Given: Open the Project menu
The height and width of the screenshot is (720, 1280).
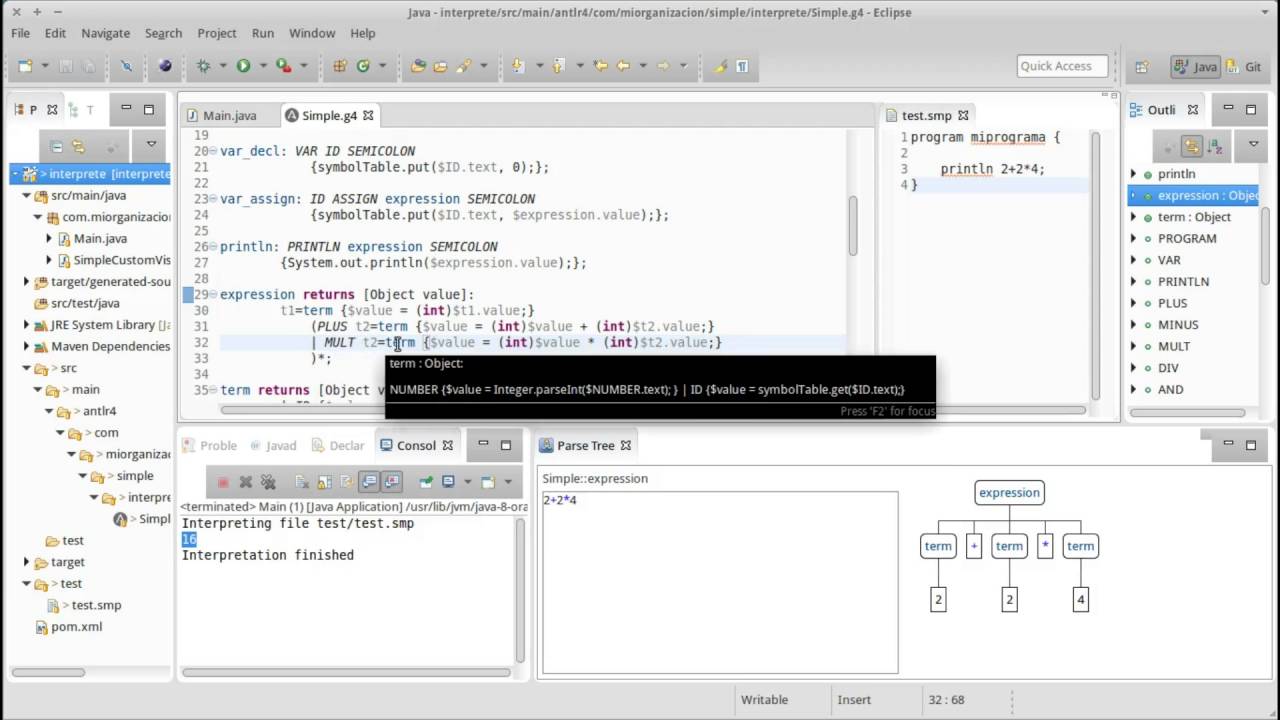Looking at the screenshot, I should [216, 33].
